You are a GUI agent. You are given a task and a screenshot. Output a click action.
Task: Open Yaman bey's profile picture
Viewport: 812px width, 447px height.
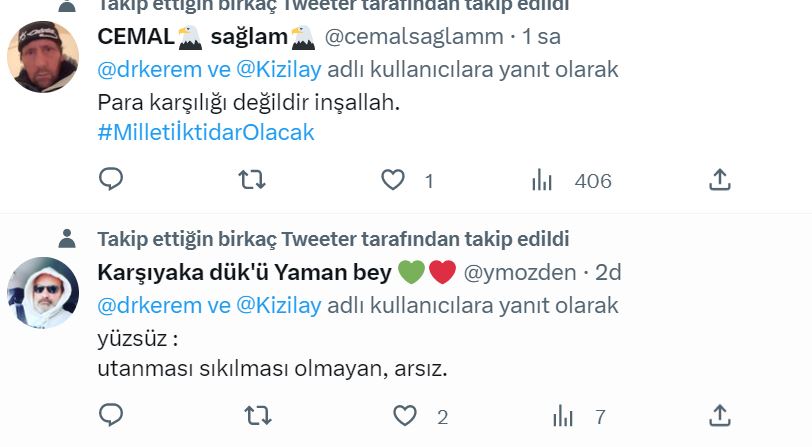43,293
